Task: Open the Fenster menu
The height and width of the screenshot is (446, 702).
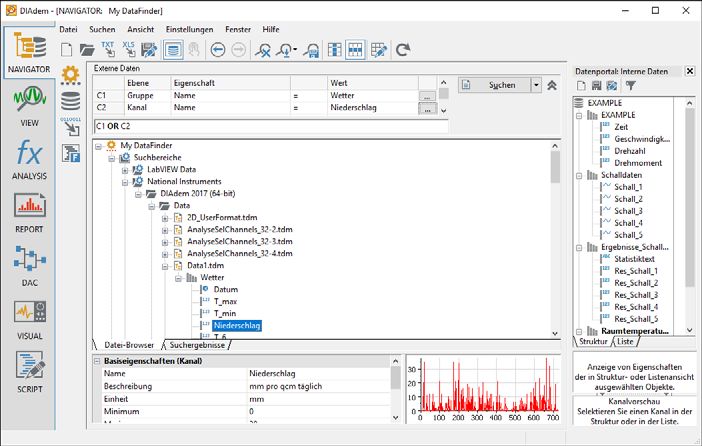Action: (x=238, y=29)
